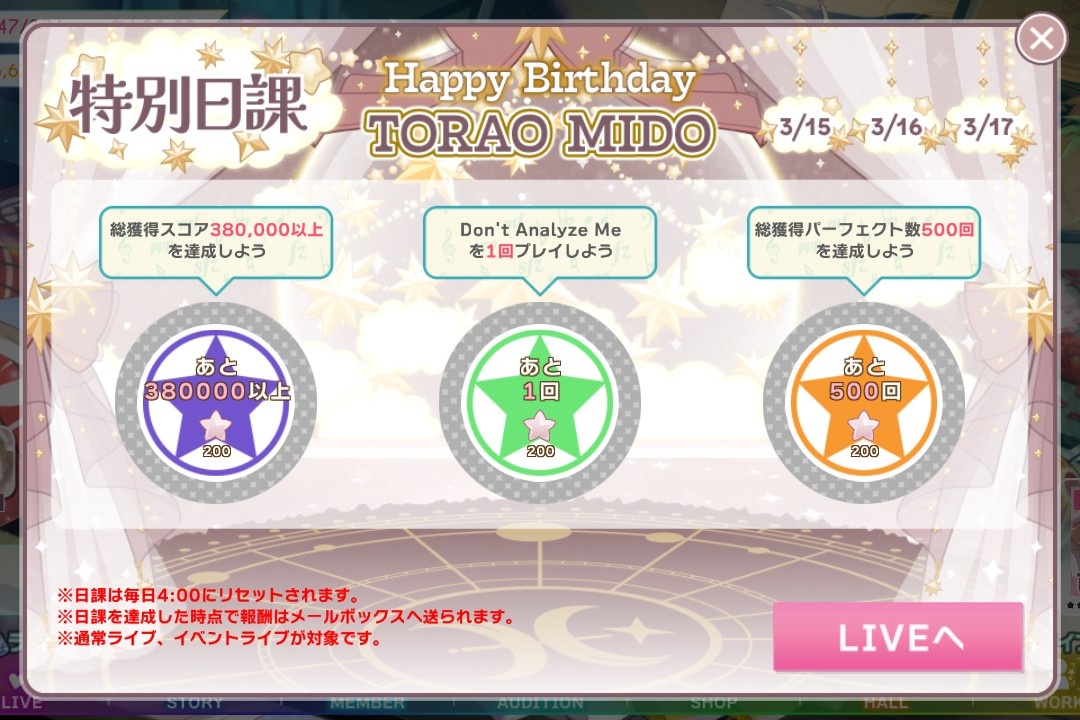1080x720 pixels.
Task: Open the AUDITION menu at the bottom
Action: pos(540,703)
